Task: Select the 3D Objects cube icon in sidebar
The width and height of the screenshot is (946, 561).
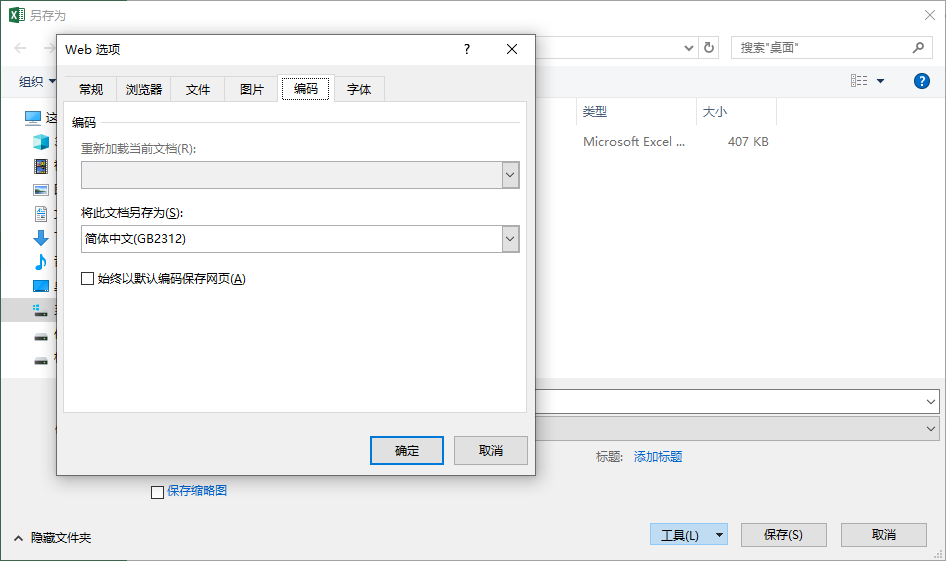Action: [x=41, y=142]
